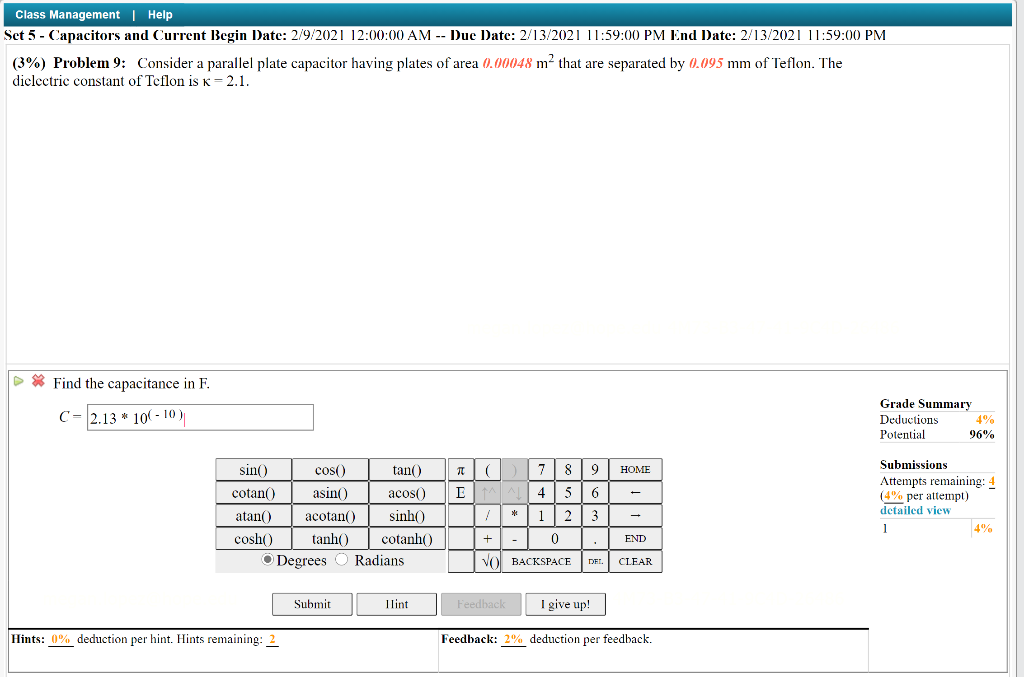
Task: Click the green play arrow icon
Action: 17,382
